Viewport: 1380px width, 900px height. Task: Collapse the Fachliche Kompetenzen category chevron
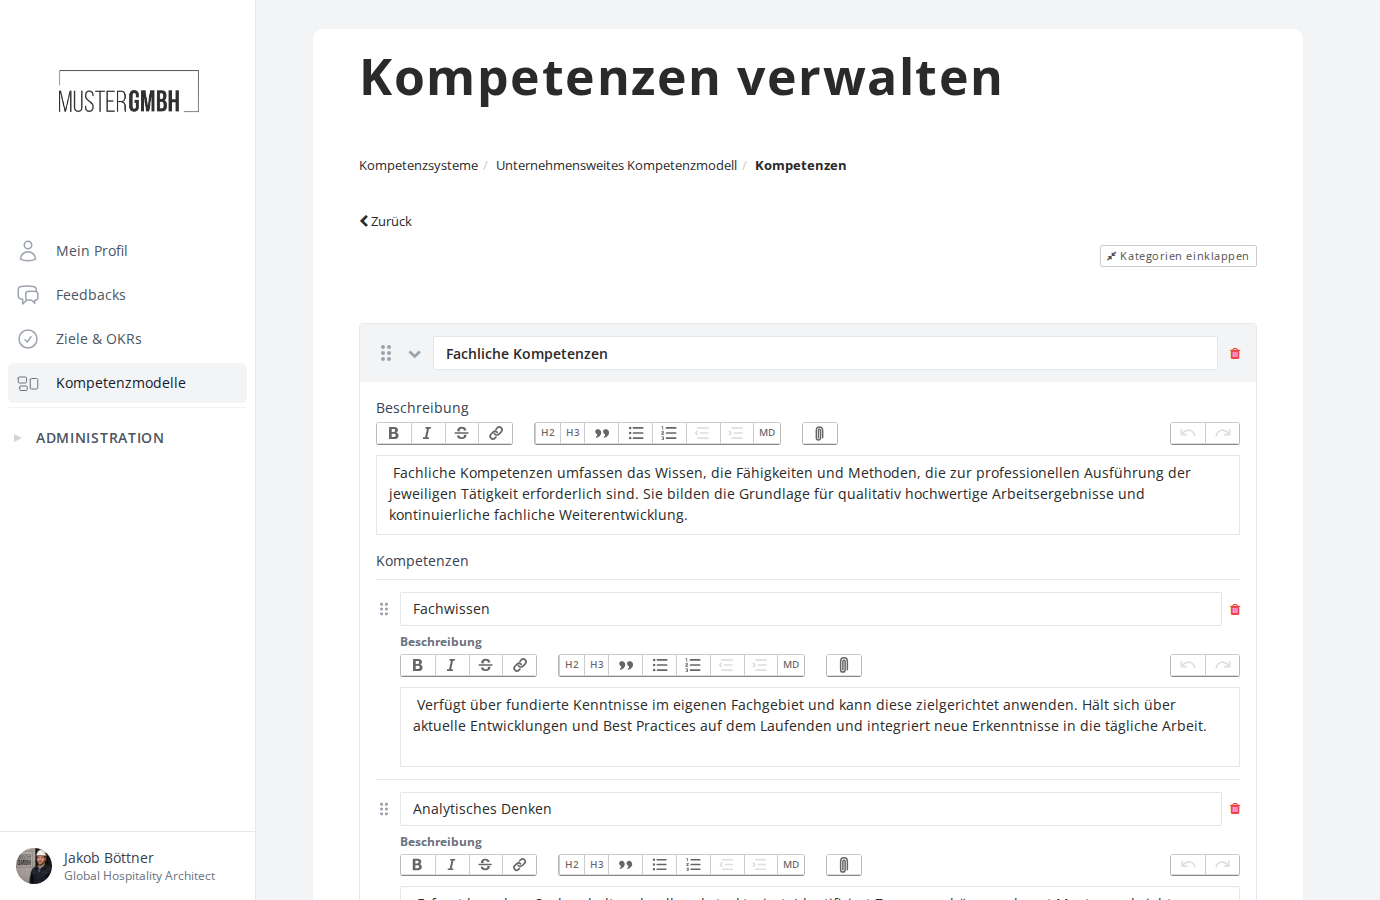point(415,354)
